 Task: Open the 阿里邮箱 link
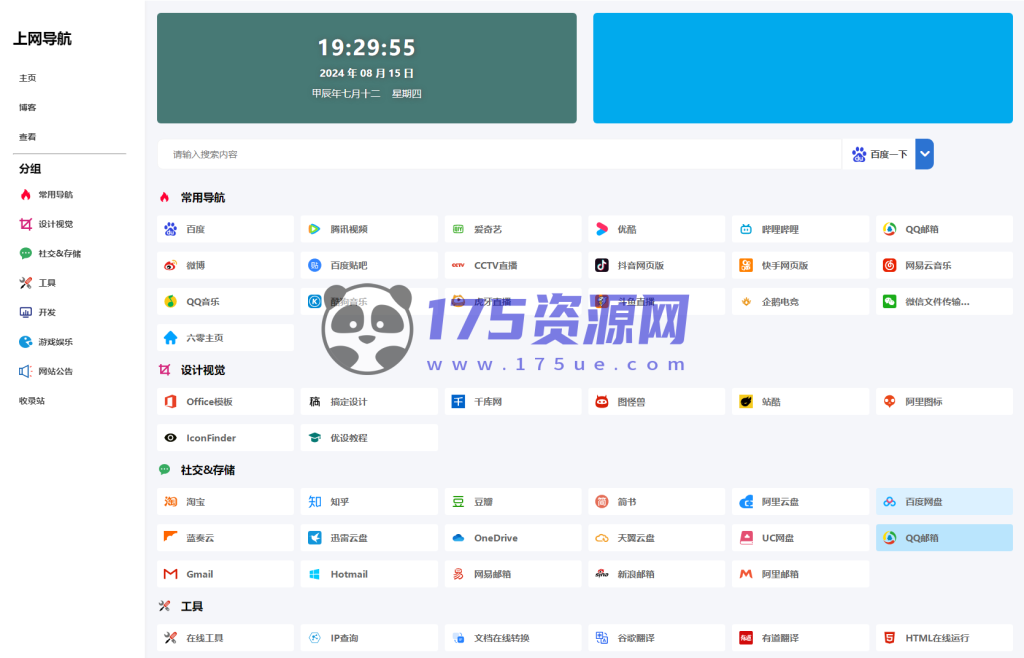pyautogui.click(x=800, y=574)
